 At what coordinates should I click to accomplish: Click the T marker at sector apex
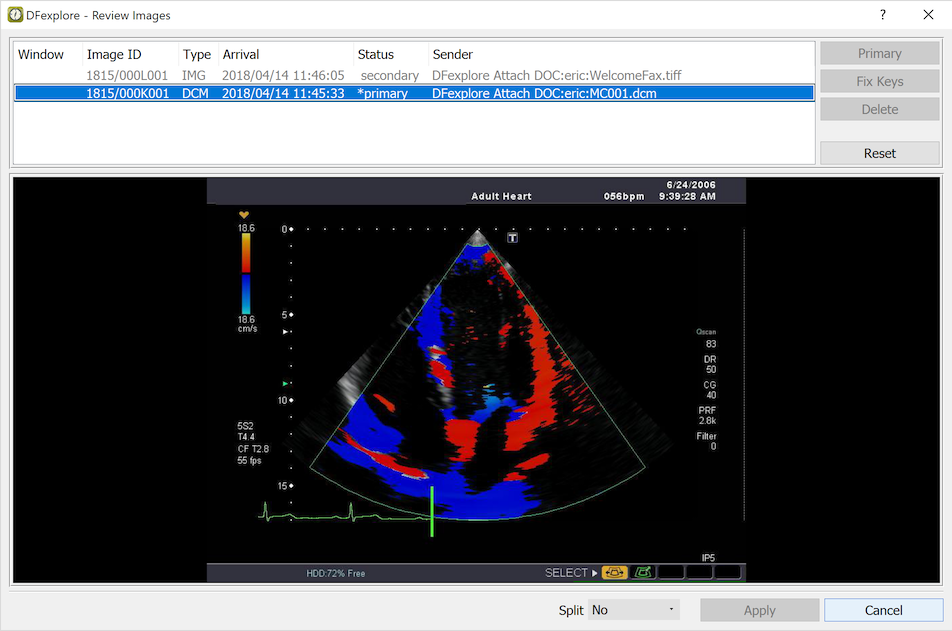pos(512,237)
